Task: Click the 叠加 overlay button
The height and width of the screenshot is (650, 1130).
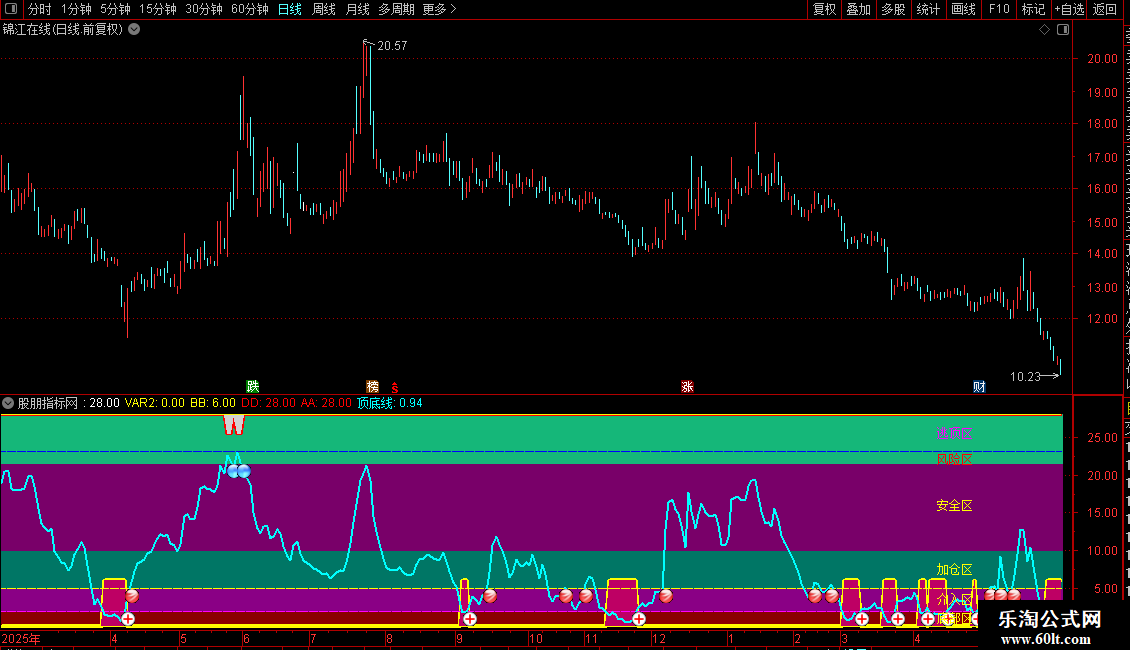Action: [859, 9]
